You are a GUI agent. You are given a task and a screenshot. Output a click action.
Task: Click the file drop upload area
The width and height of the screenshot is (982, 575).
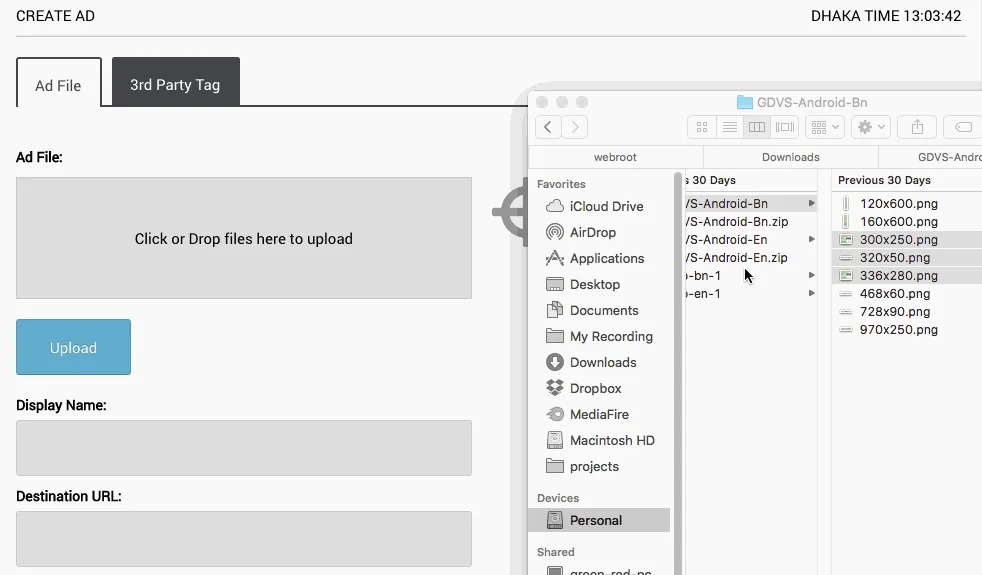(x=244, y=238)
